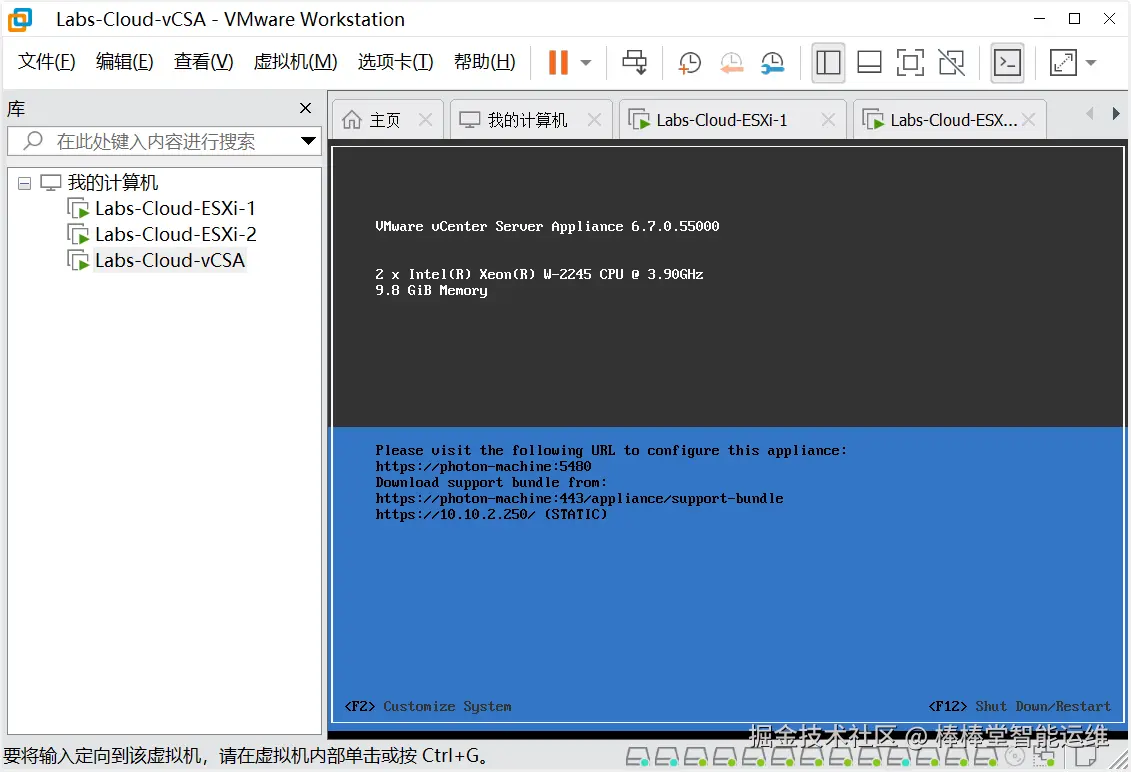
Task: Switch to the truncated Labs-Cloud-ESX... tab
Action: [x=953, y=120]
